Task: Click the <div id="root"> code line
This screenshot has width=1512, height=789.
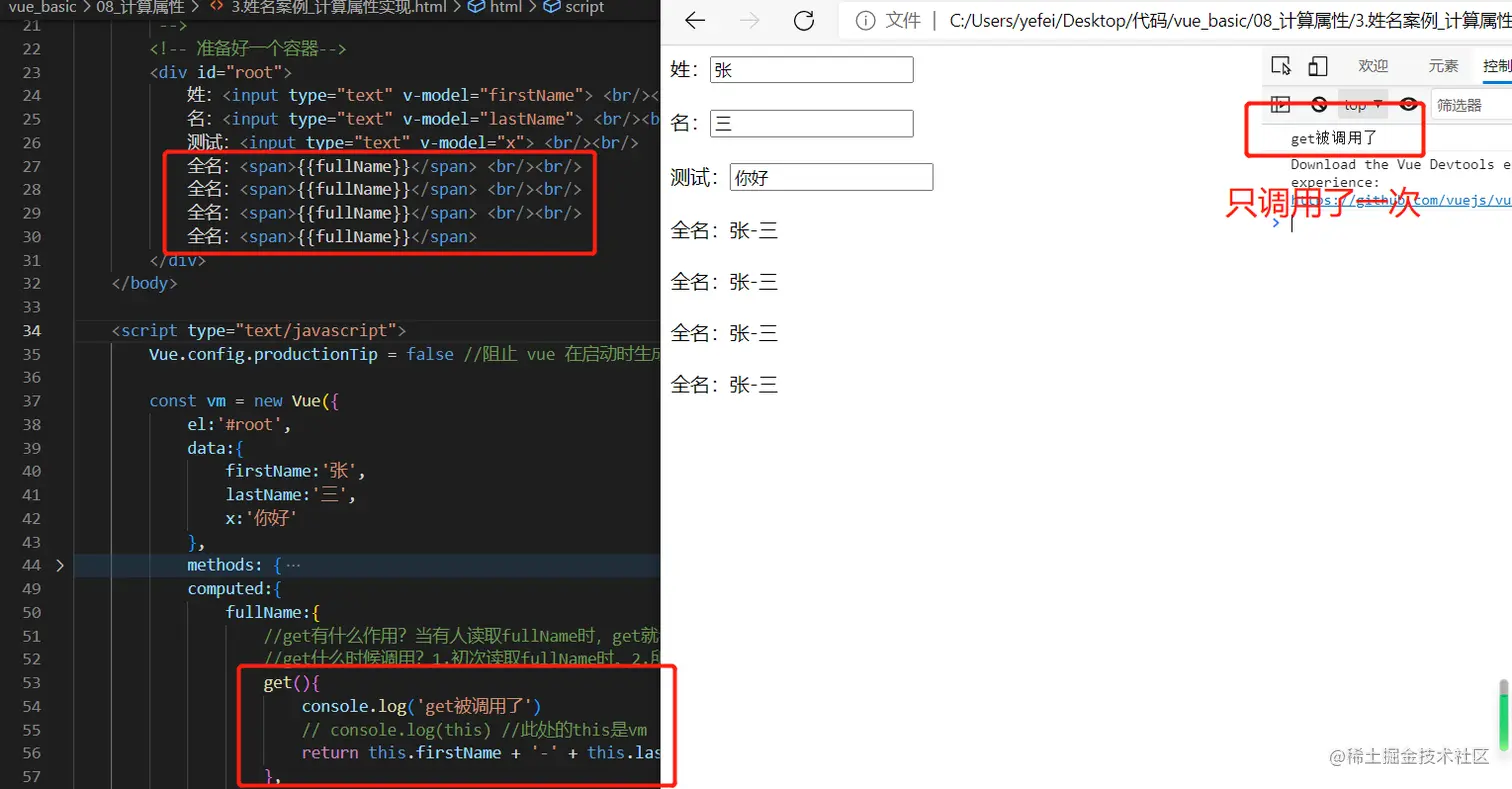Action: pos(220,72)
